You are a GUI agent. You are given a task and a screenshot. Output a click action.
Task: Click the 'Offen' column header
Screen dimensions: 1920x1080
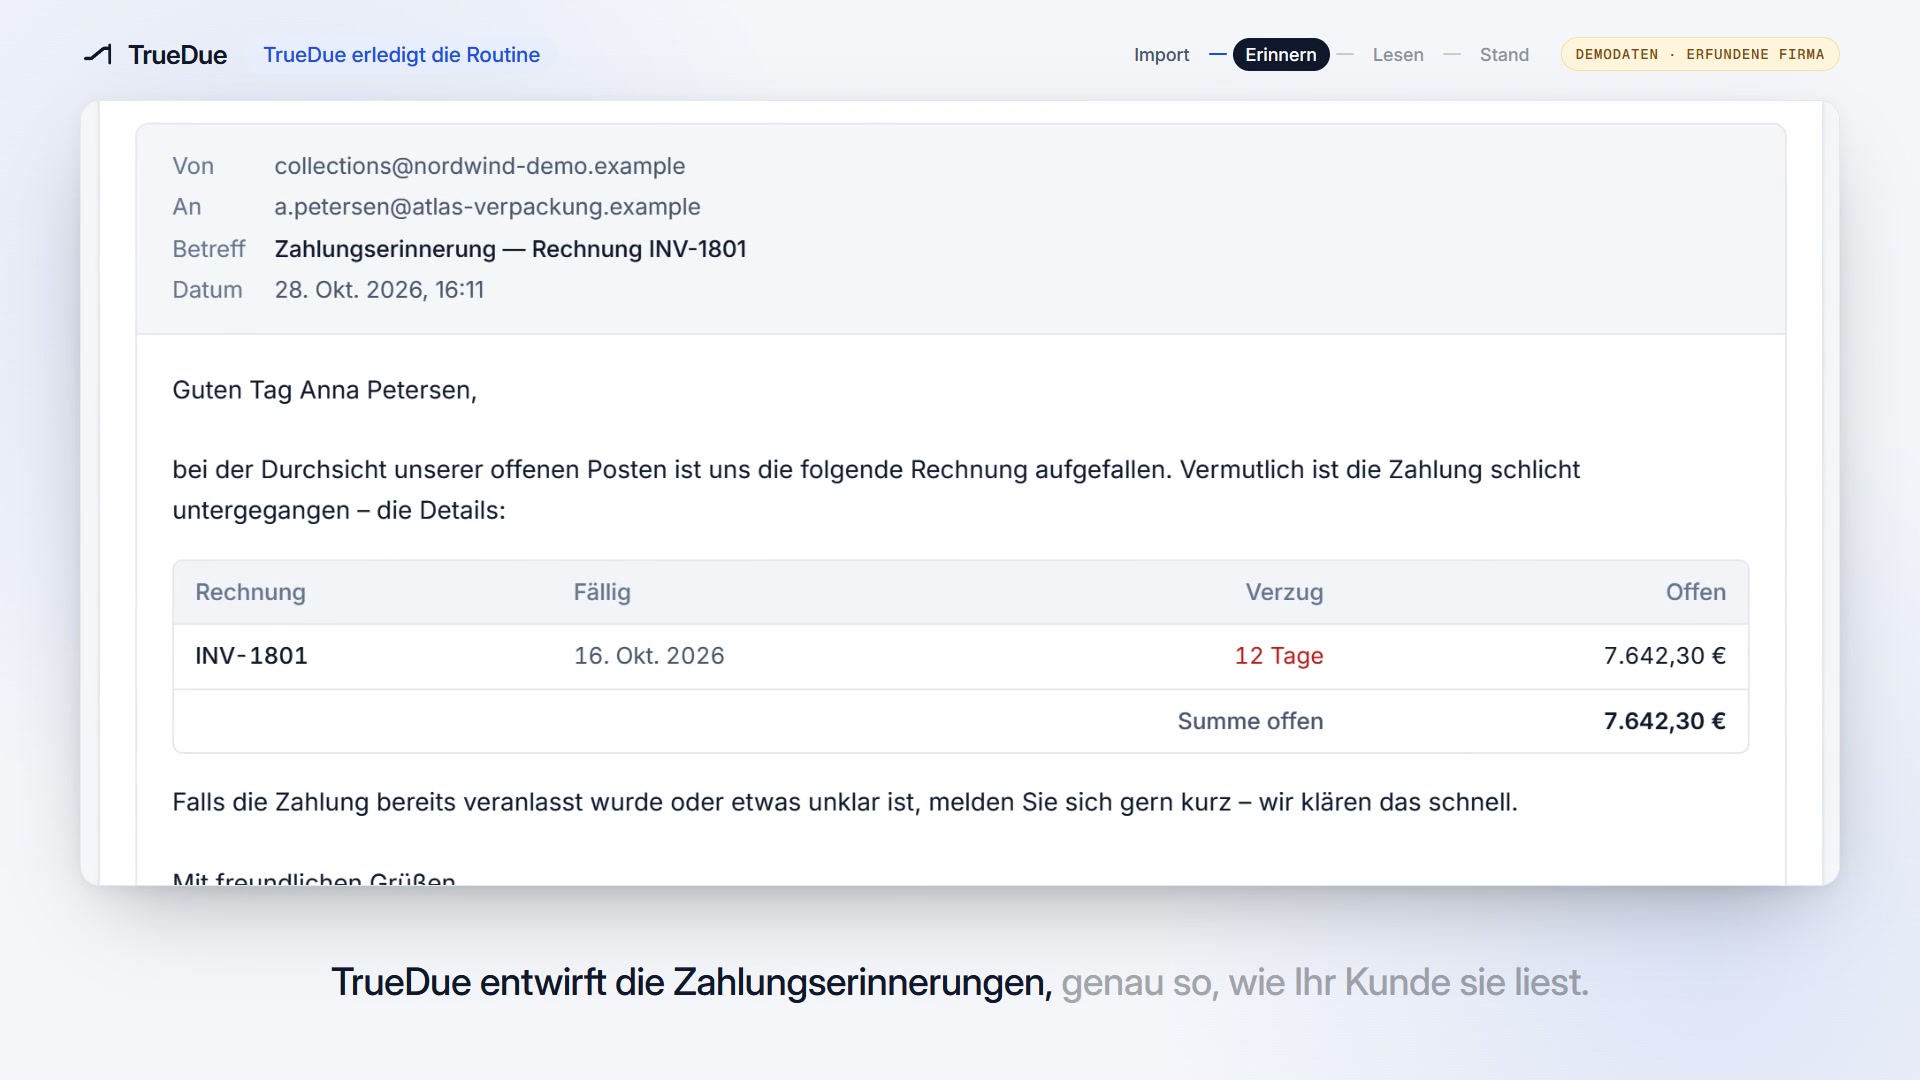click(1695, 592)
